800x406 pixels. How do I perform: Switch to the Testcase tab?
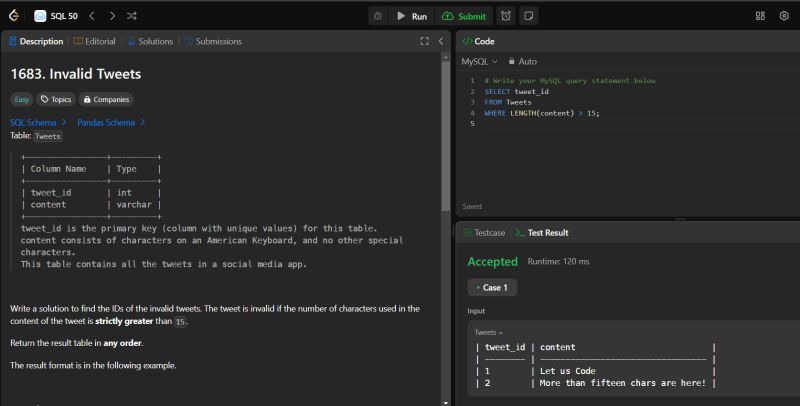[x=484, y=233]
